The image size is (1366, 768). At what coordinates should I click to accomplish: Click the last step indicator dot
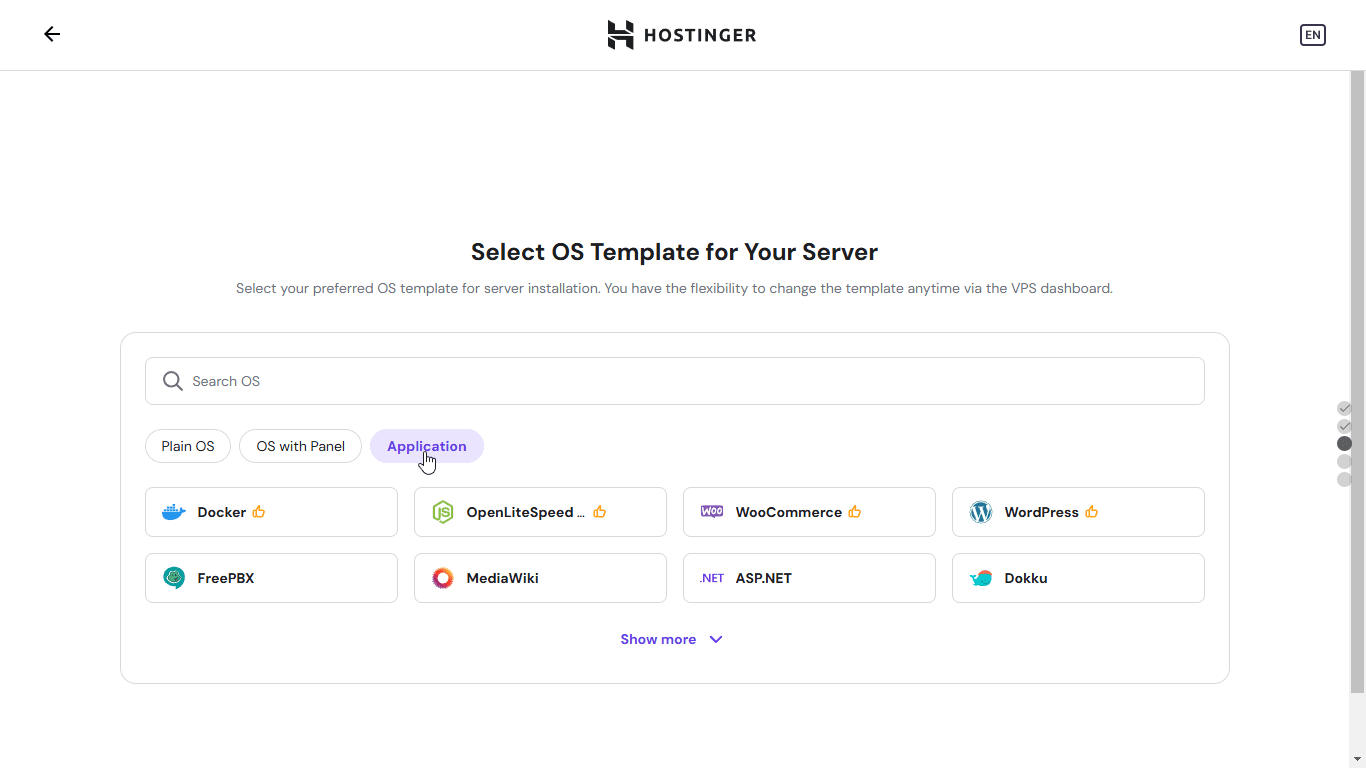point(1344,480)
